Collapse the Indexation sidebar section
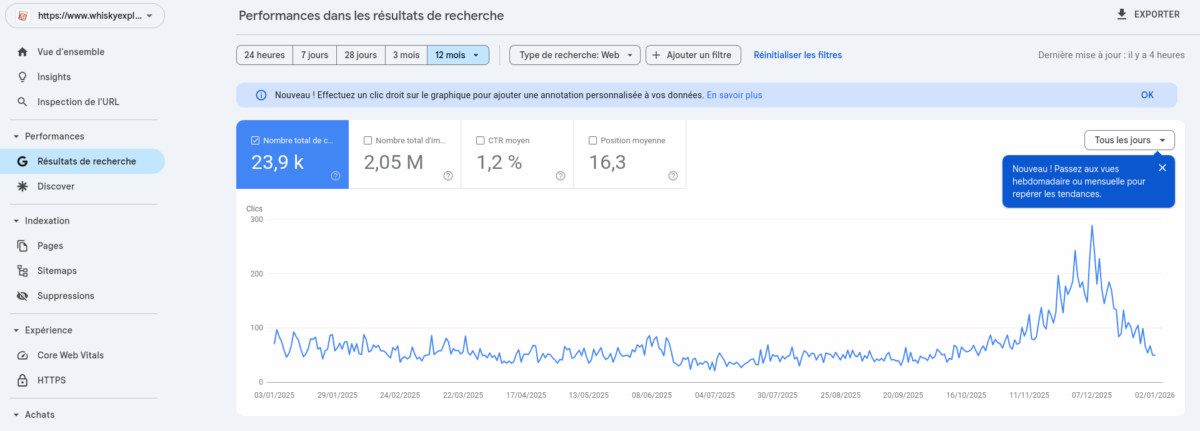Viewport: 1200px width, 431px height. point(16,221)
